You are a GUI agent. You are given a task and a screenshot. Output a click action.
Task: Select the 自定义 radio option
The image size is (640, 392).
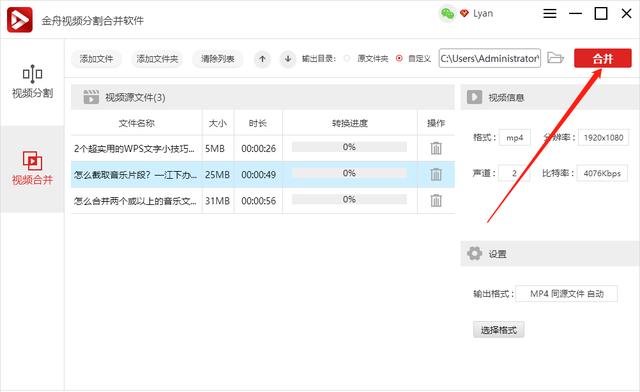click(399, 59)
